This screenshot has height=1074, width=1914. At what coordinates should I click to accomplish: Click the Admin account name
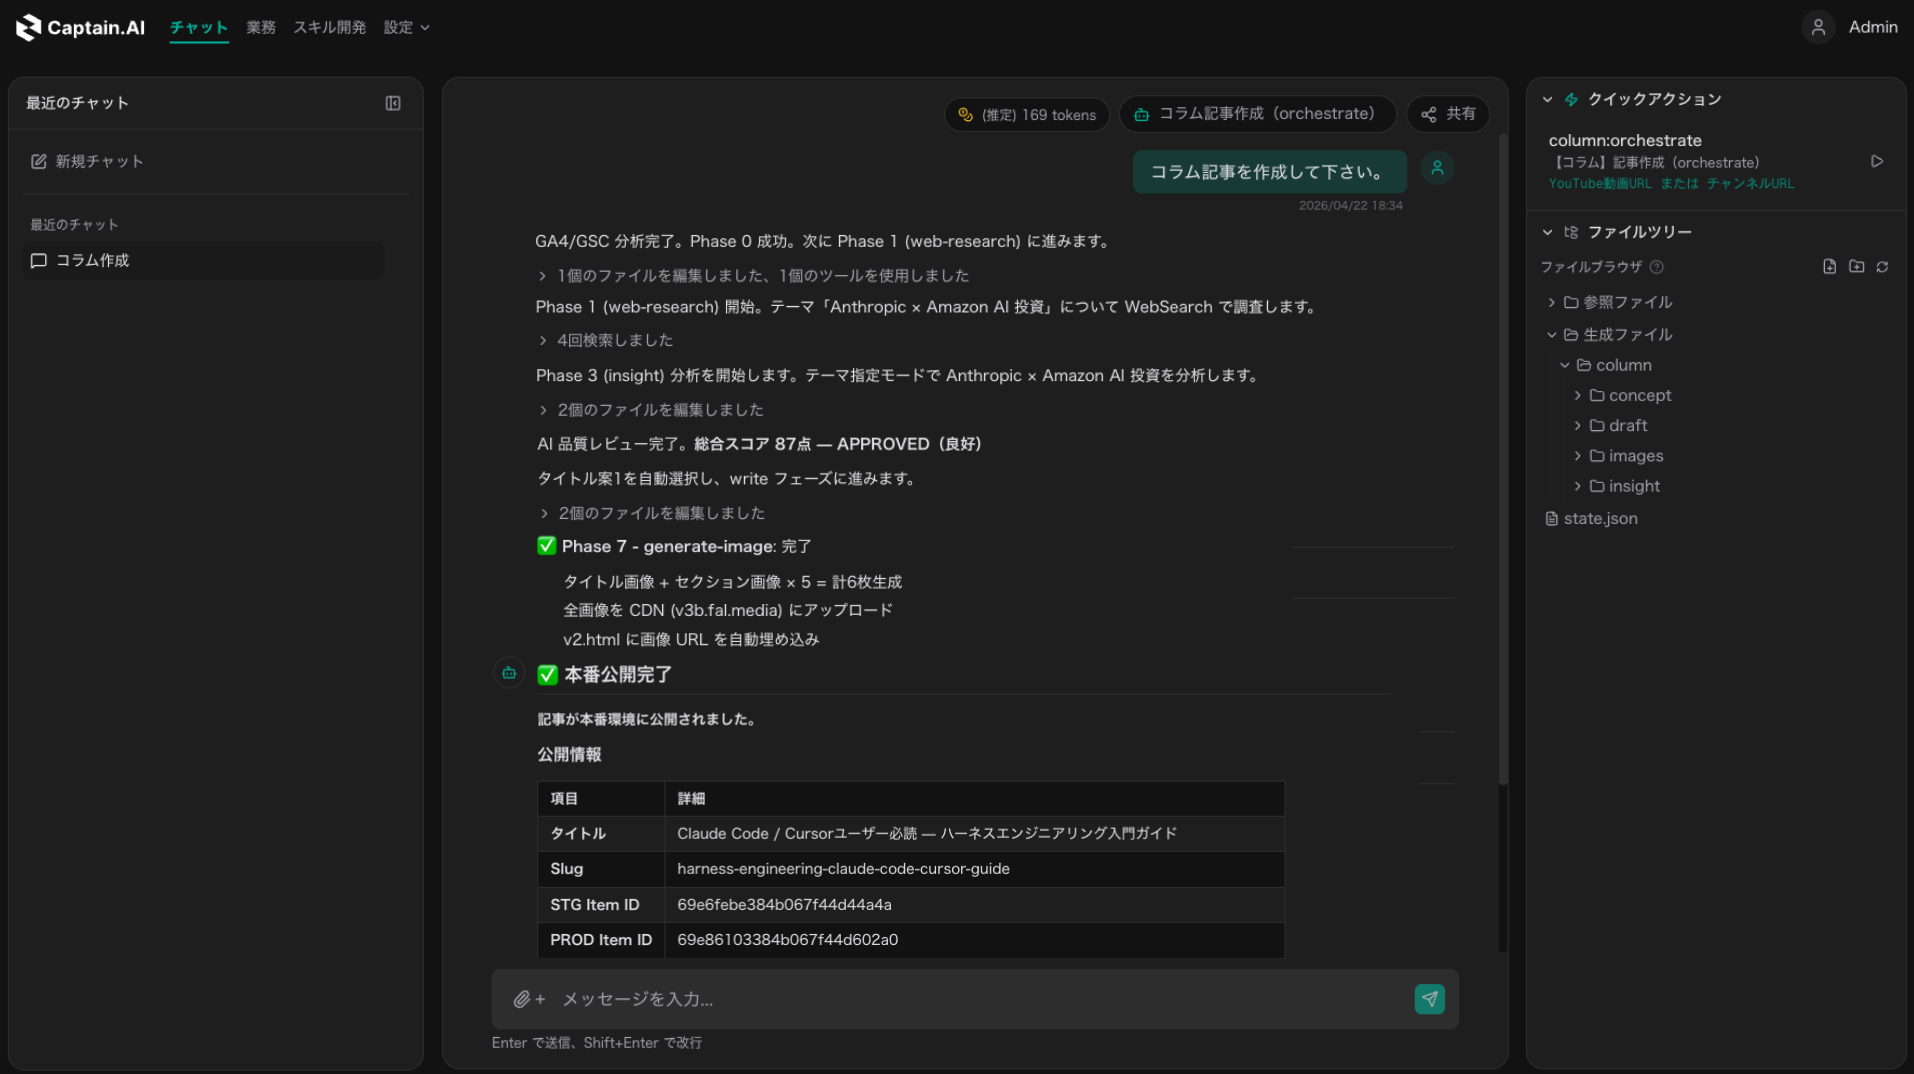1873,27
